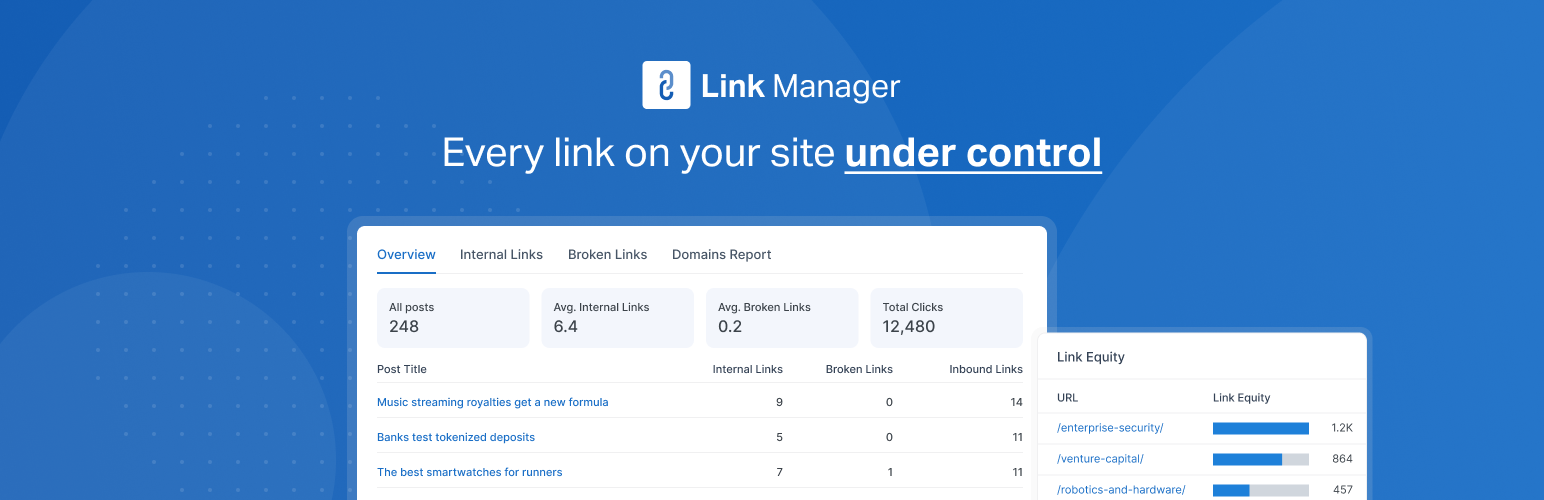
Task: Click the Link Equity panel title
Action: pos(1091,357)
